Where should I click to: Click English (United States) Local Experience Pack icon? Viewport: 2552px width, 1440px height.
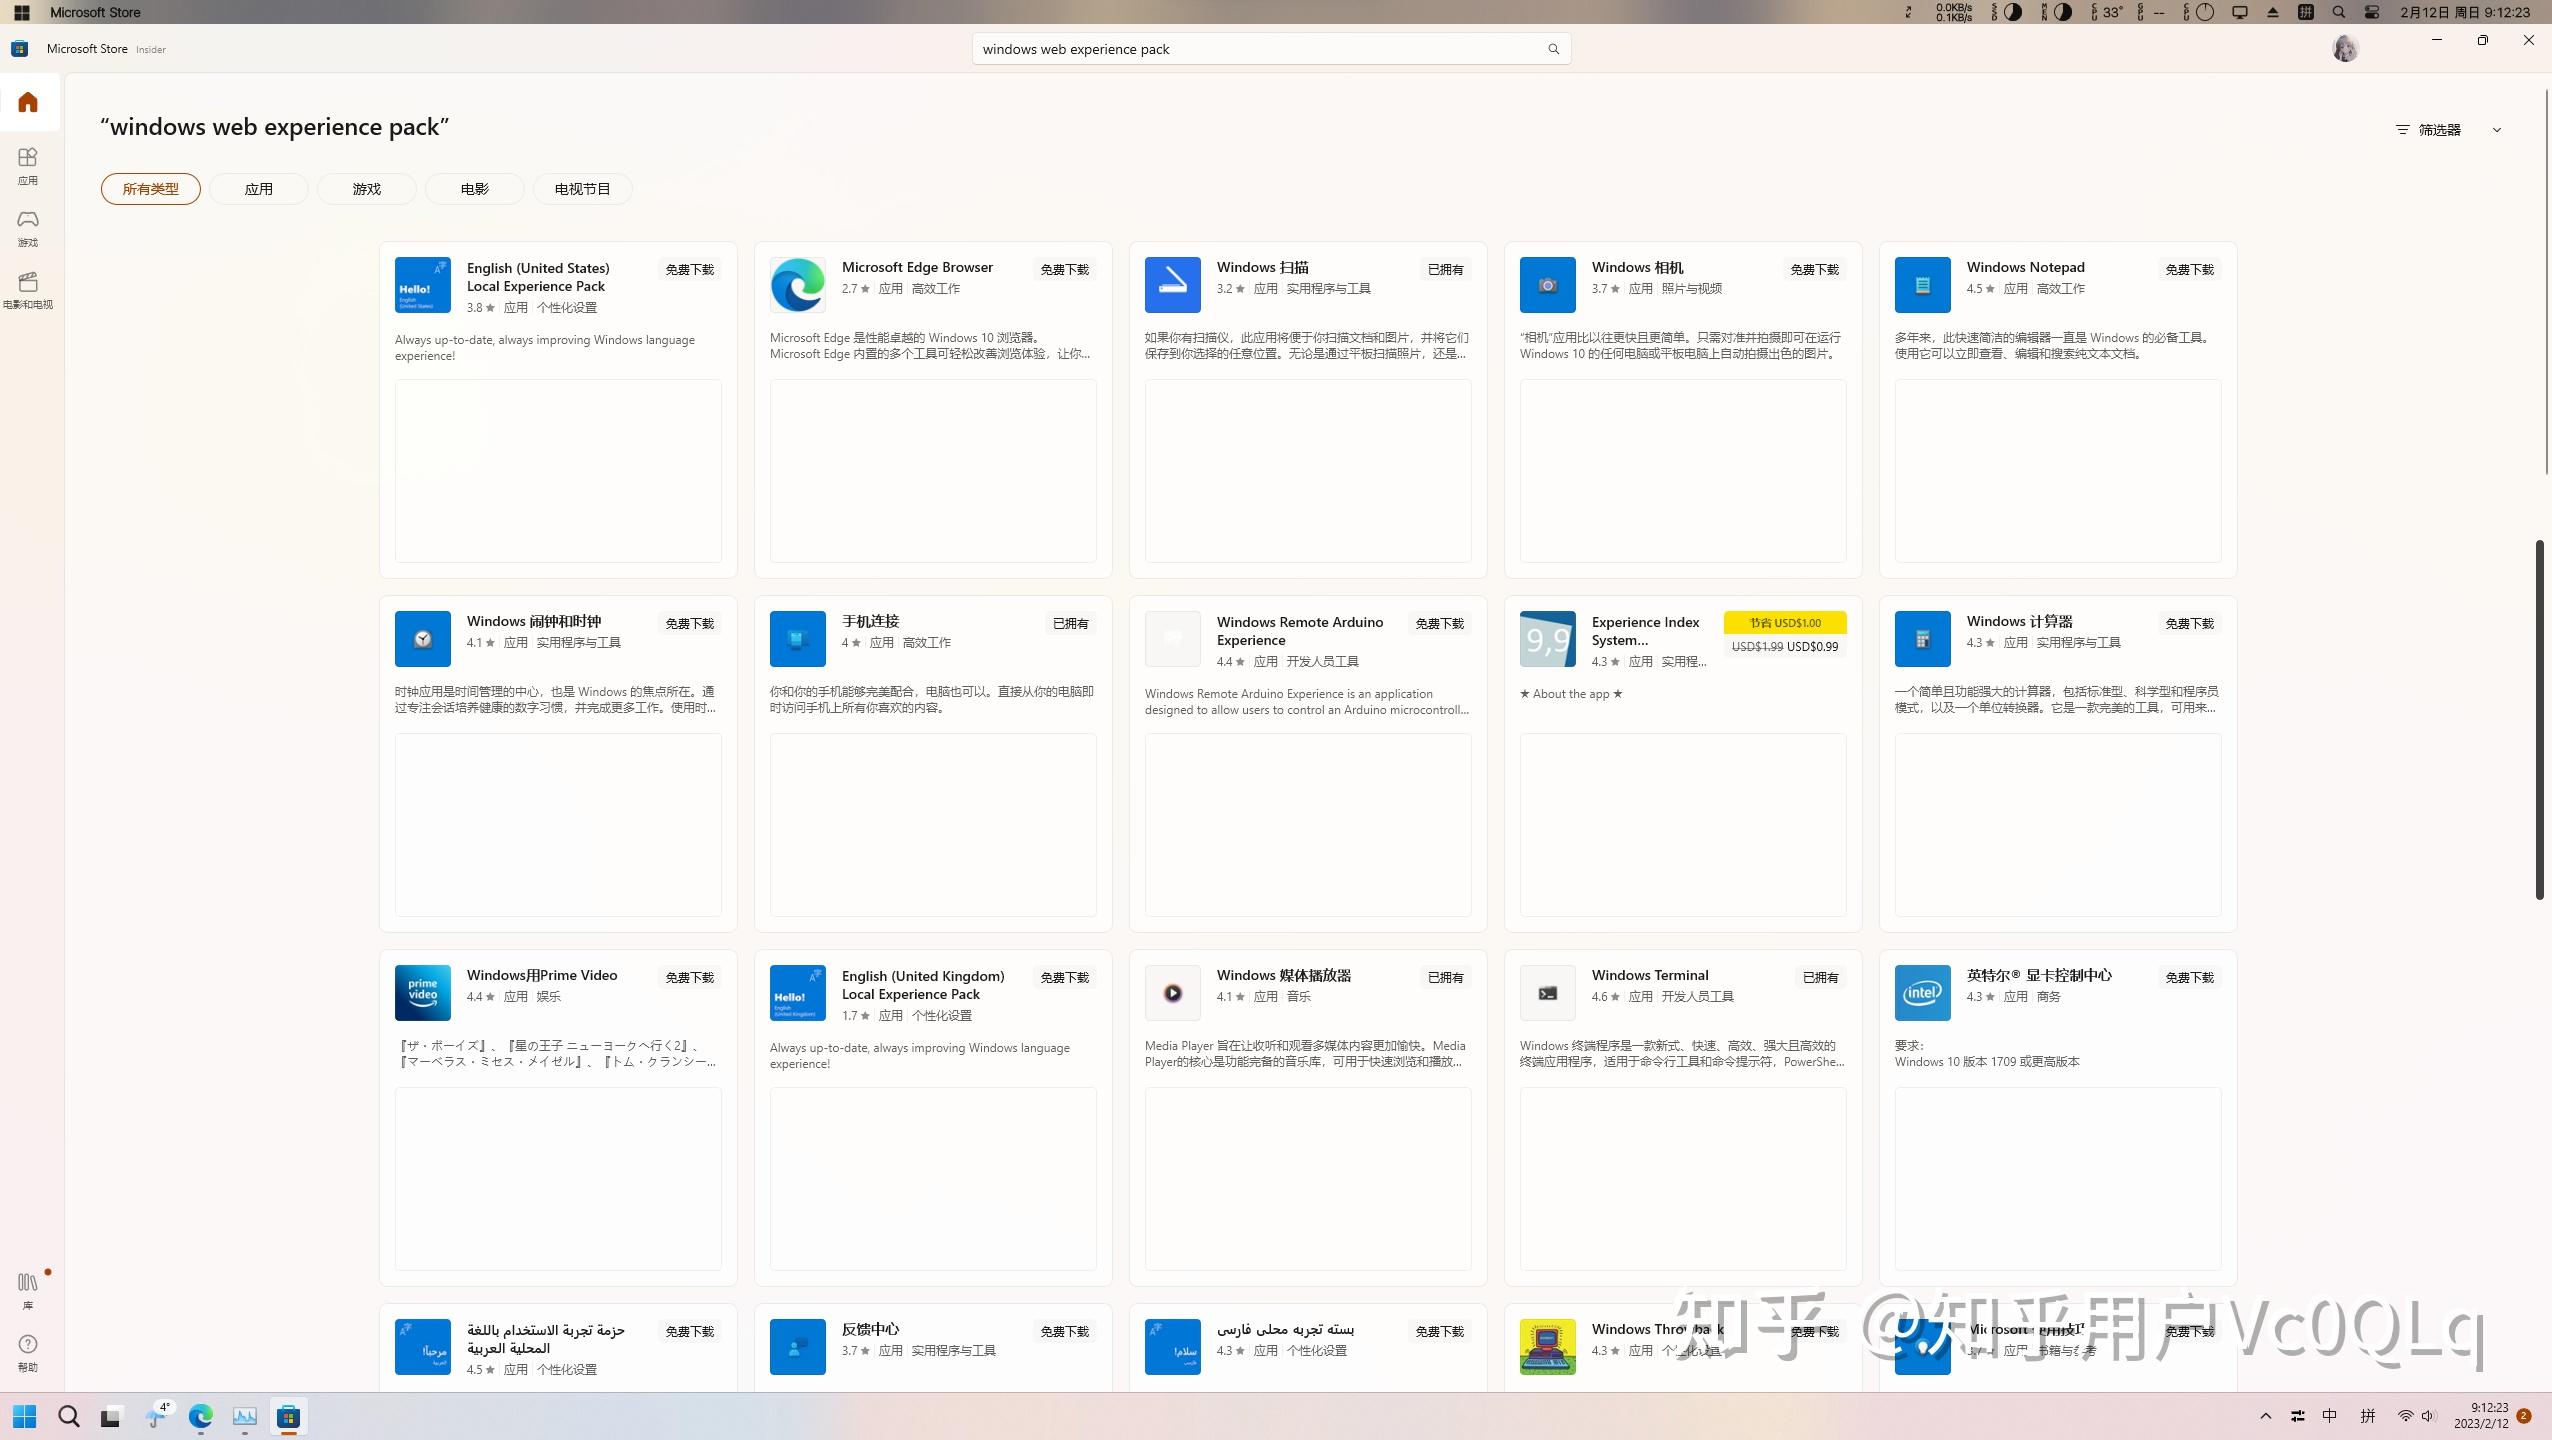422,285
